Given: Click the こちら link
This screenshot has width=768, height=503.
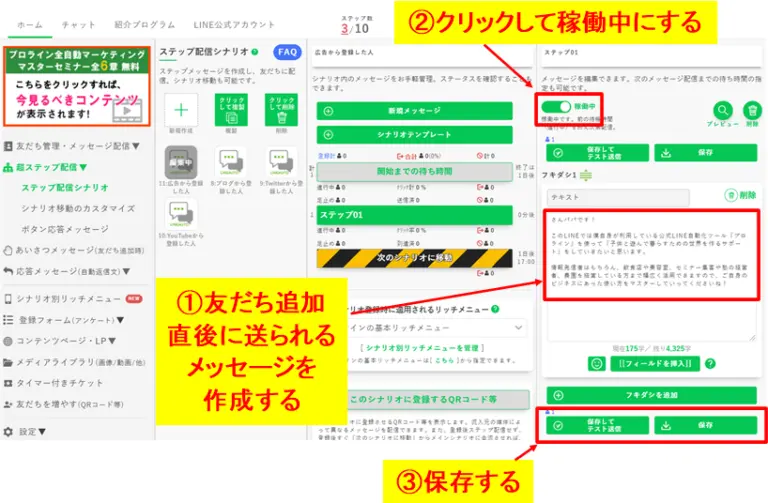Looking at the screenshot, I should [444, 360].
